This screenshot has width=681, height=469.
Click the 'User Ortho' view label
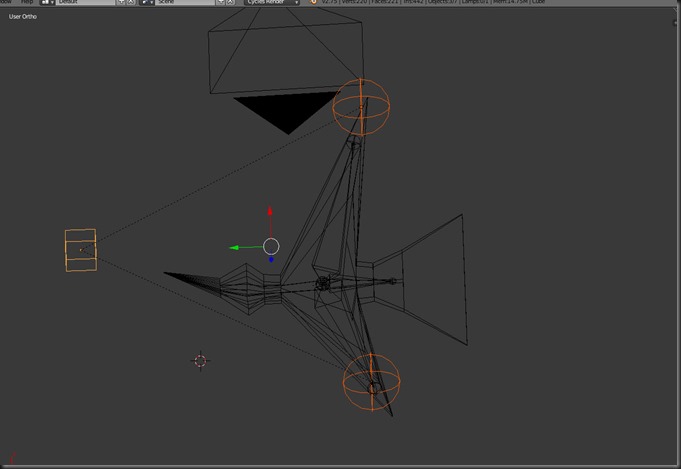tap(23, 17)
